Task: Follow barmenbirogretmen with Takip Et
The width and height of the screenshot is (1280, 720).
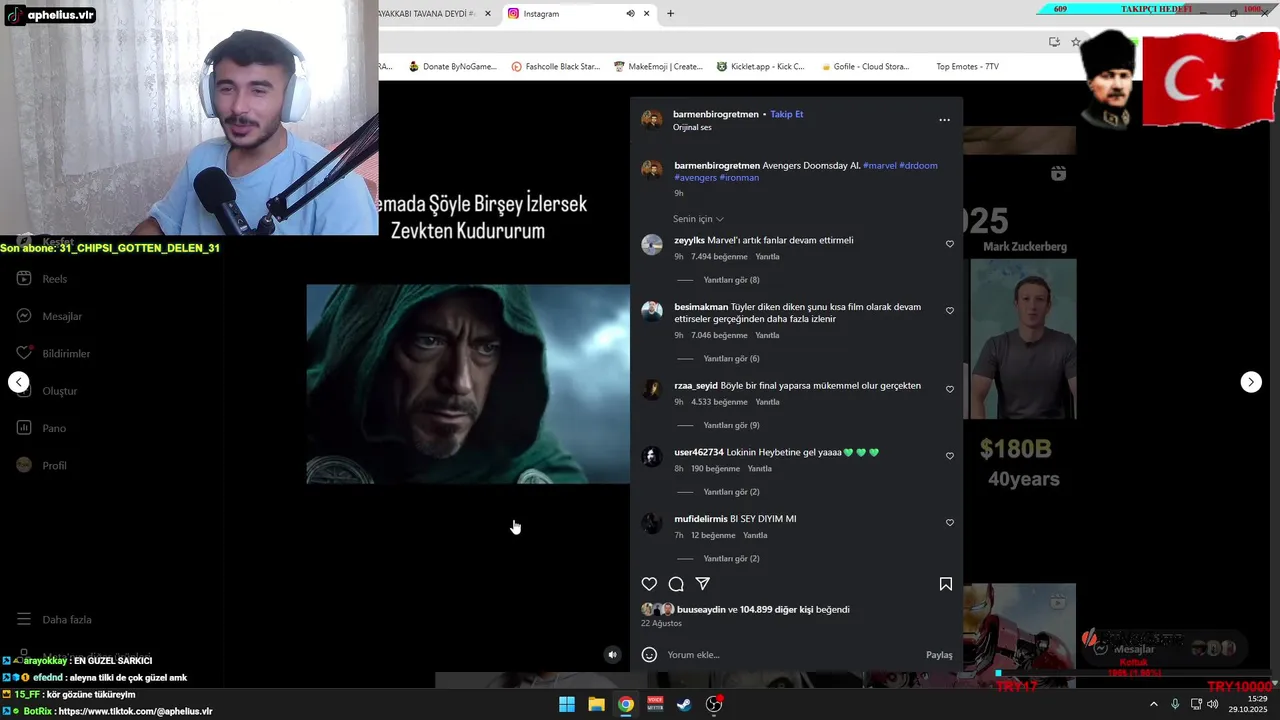Action: point(787,114)
